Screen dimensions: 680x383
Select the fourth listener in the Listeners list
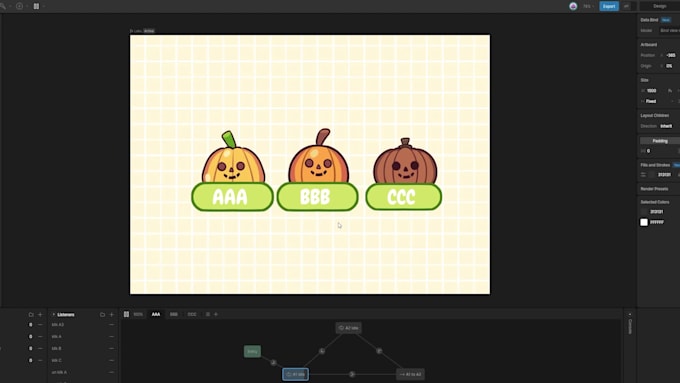pyautogui.click(x=82, y=360)
